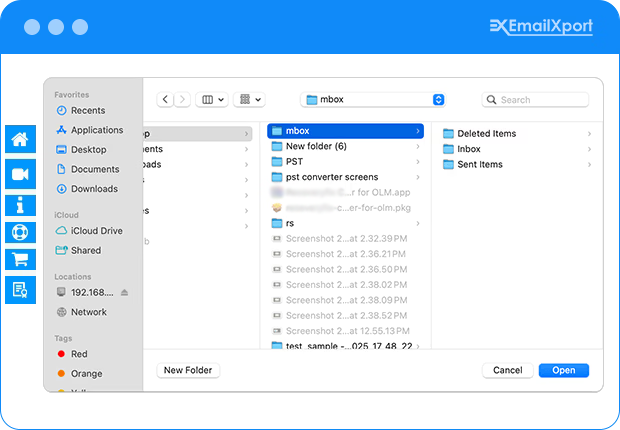Viewport: 620px width, 430px height.
Task: Click Screenshot at 12.55.13 PM file
Action: (x=346, y=331)
